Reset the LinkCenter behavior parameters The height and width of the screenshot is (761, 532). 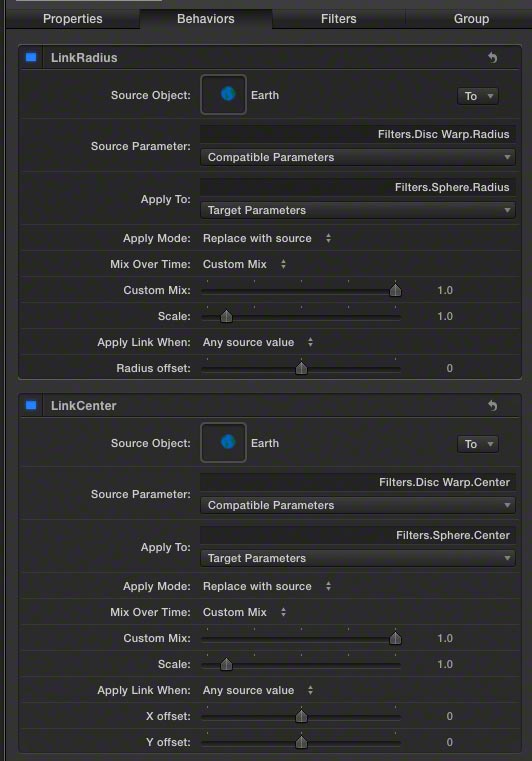(492, 406)
